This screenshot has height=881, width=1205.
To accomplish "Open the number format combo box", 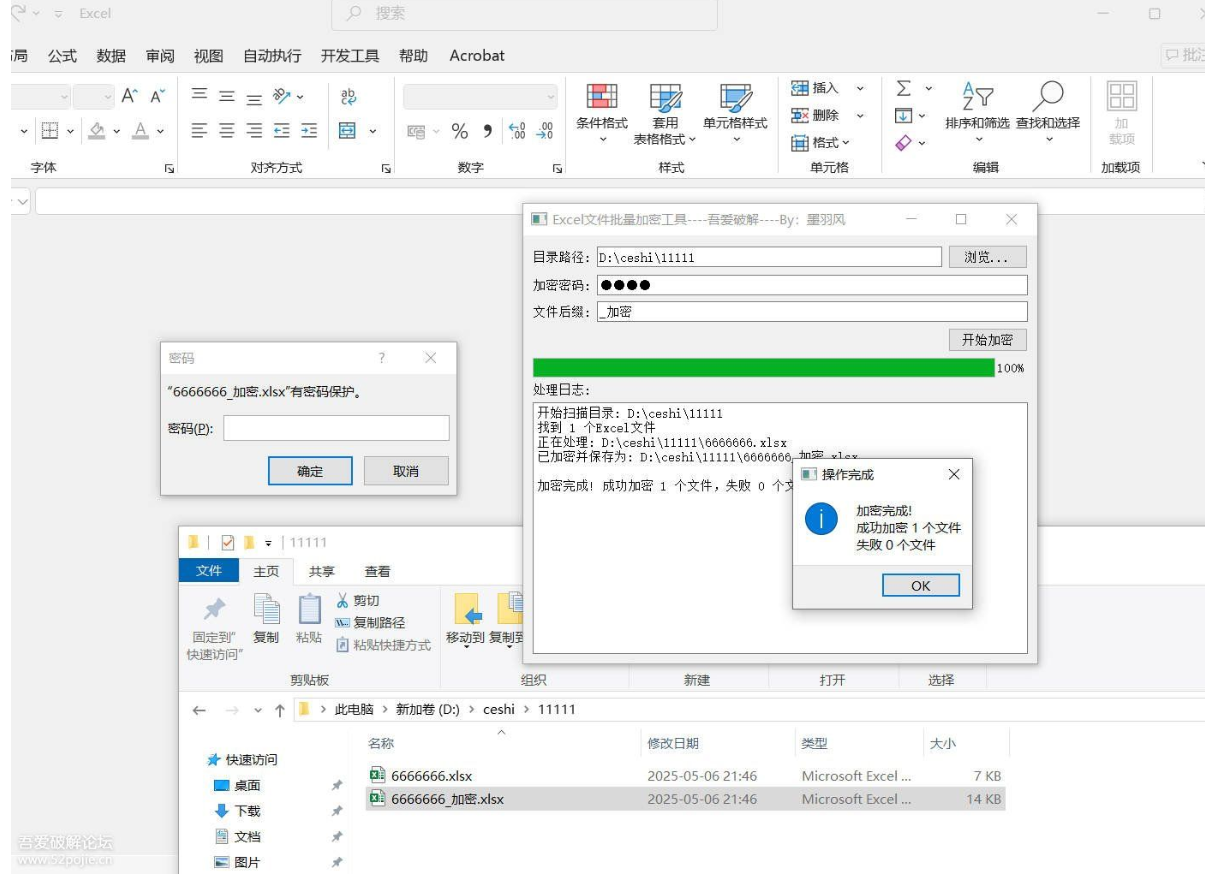I will (x=481, y=97).
